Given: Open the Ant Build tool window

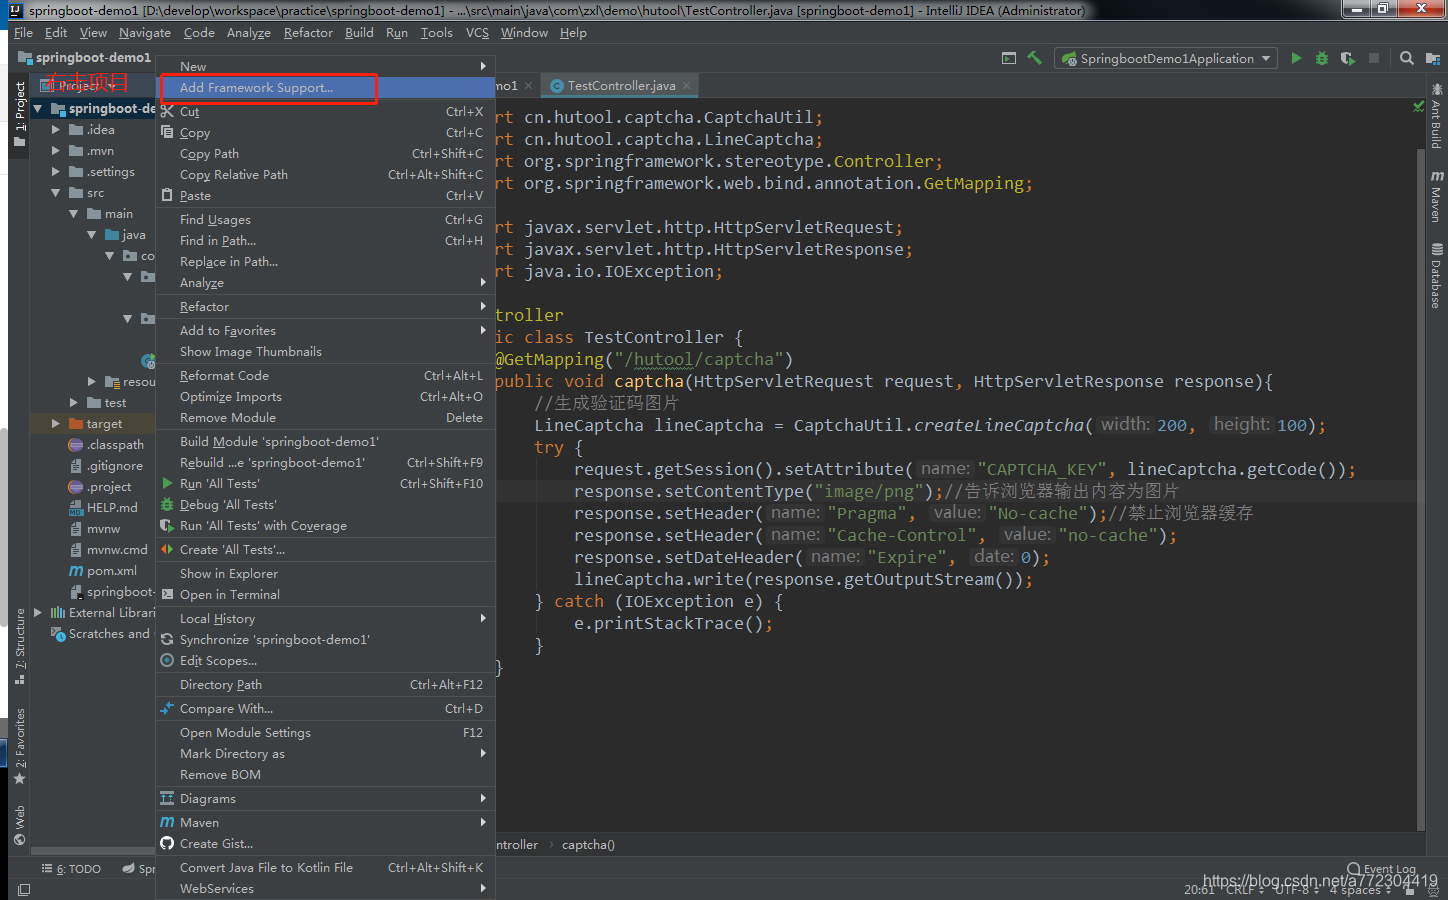Looking at the screenshot, I should 1436,118.
